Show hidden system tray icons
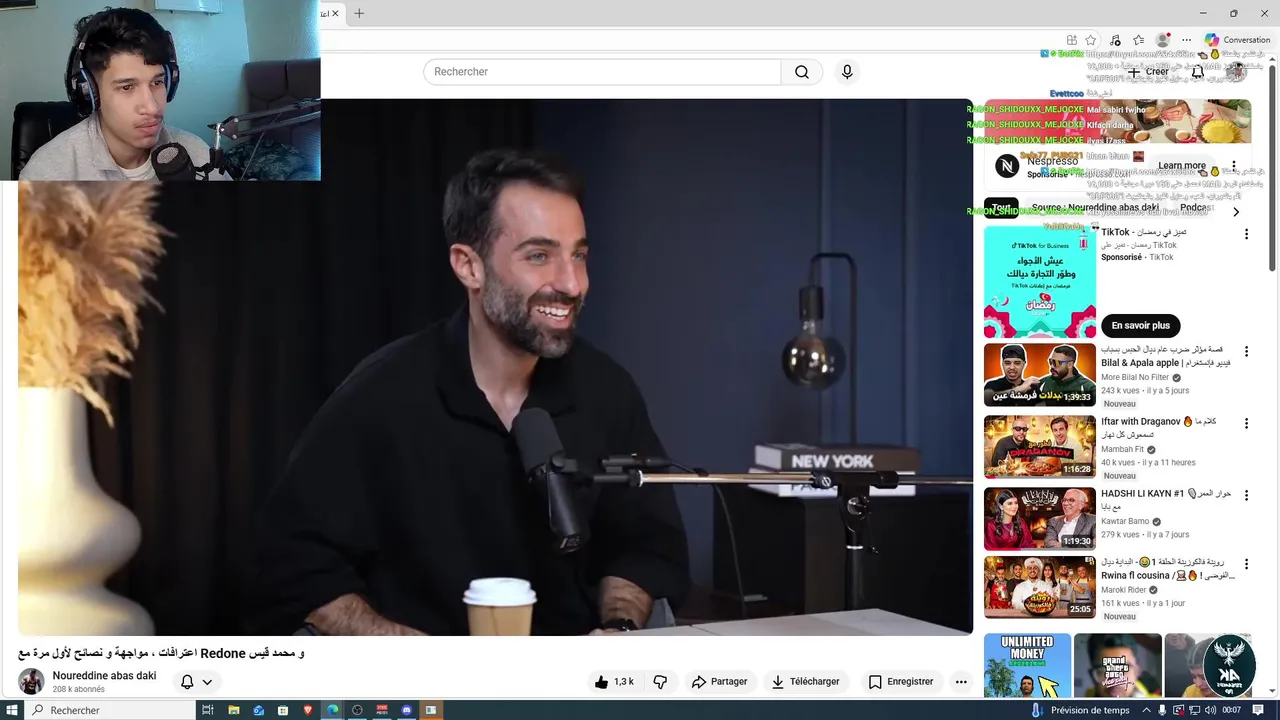 pyautogui.click(x=1147, y=710)
